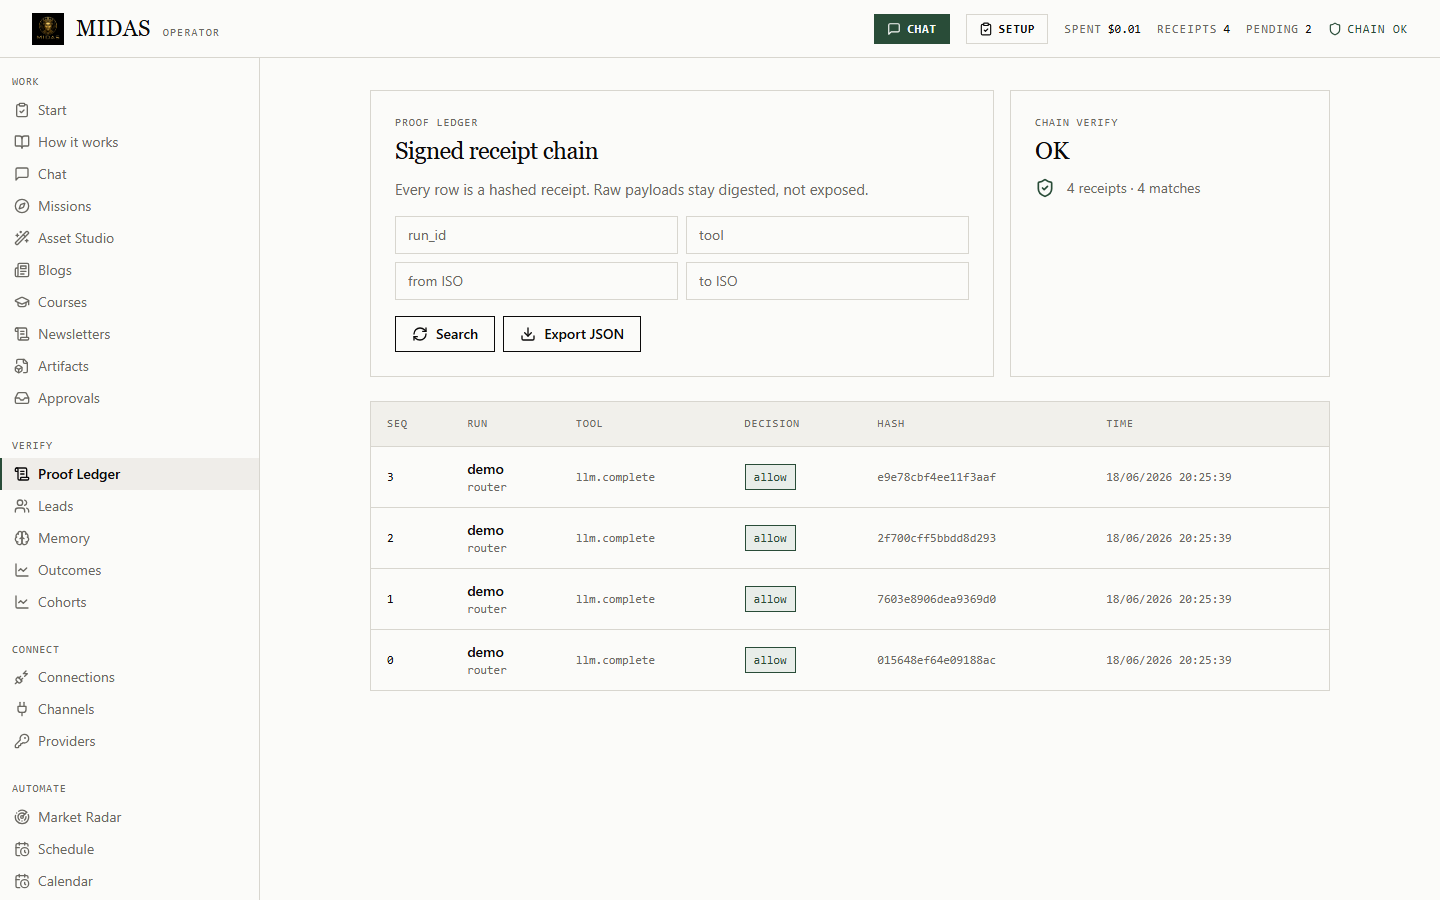Click the Start sidebar icon

[x=22, y=110]
